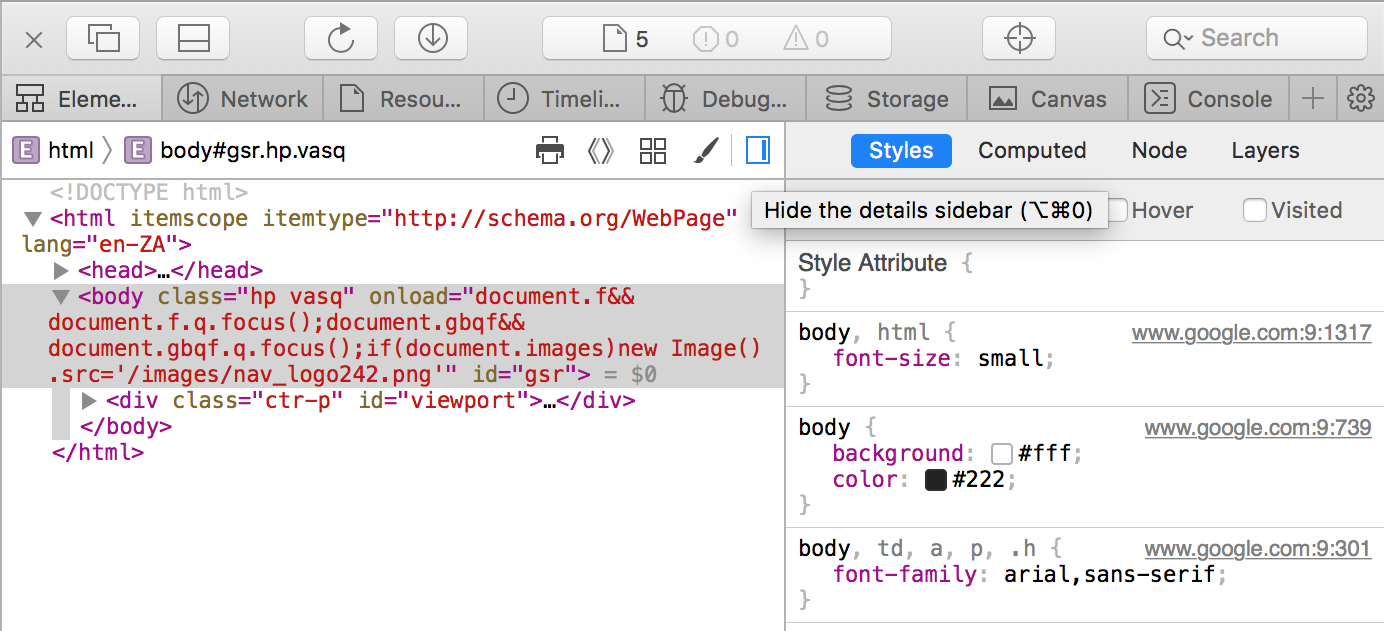Select the html breadcrumb item
Screen dimensions: 1384x631
pyautogui.click(x=53, y=151)
